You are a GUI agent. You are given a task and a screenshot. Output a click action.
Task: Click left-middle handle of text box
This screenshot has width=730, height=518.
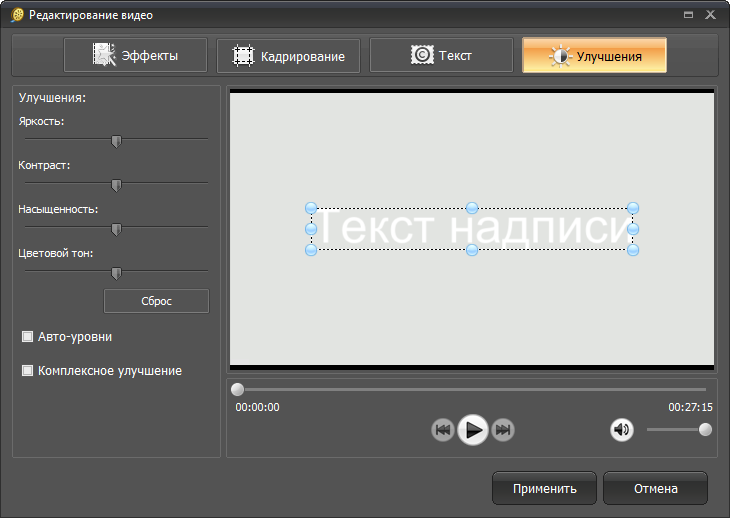coord(311,229)
